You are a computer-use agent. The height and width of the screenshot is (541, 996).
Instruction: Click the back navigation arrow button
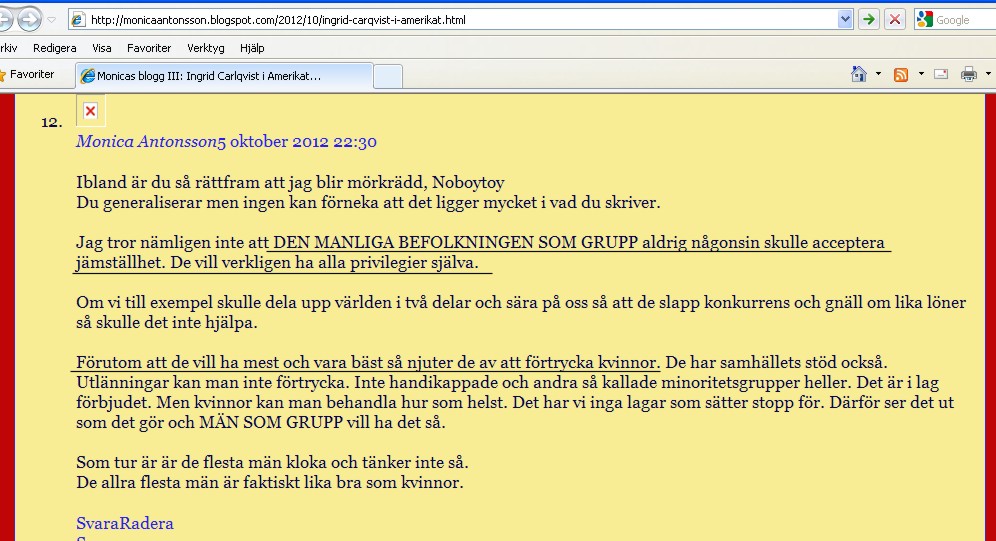(x=5, y=20)
